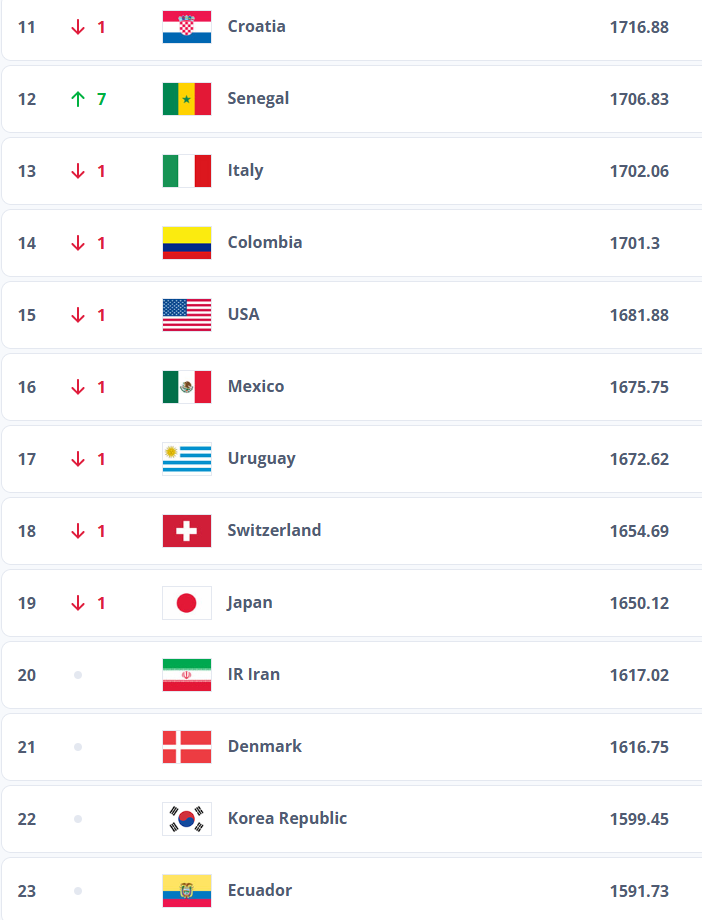Viewport: 702px width, 920px height.
Task: Click the red down arrow beside Croatia
Action: 78,27
